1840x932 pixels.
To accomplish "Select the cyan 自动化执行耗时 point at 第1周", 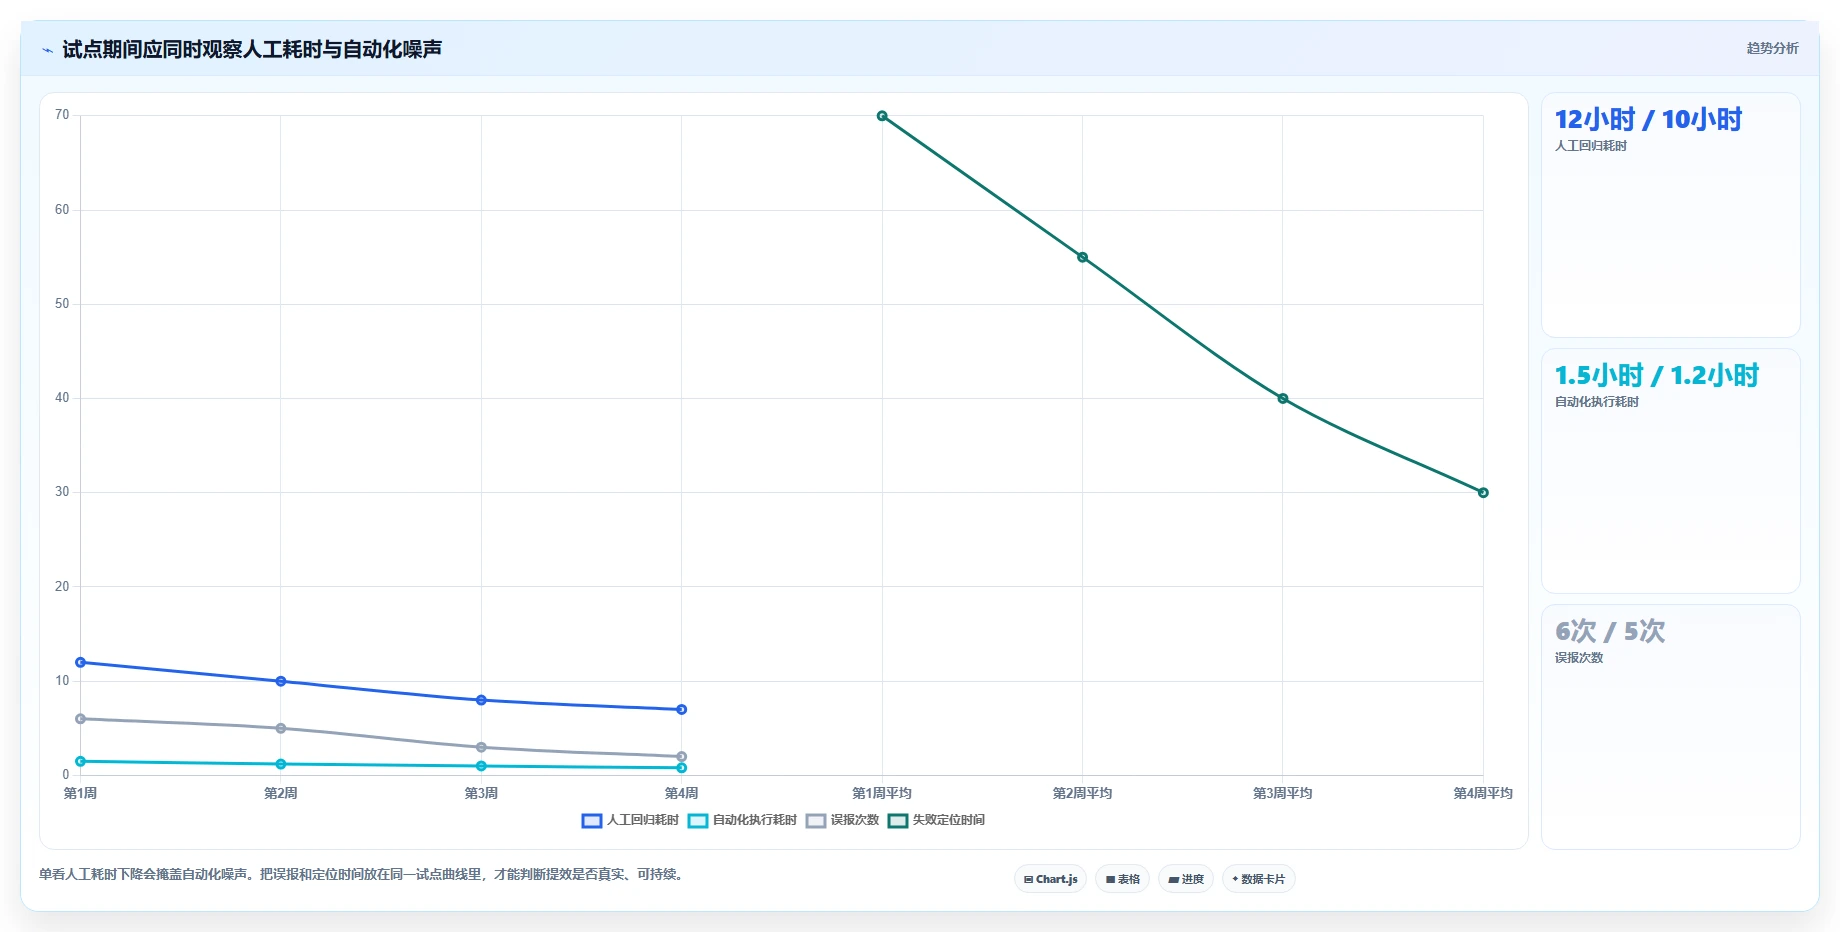I will click(x=81, y=761).
